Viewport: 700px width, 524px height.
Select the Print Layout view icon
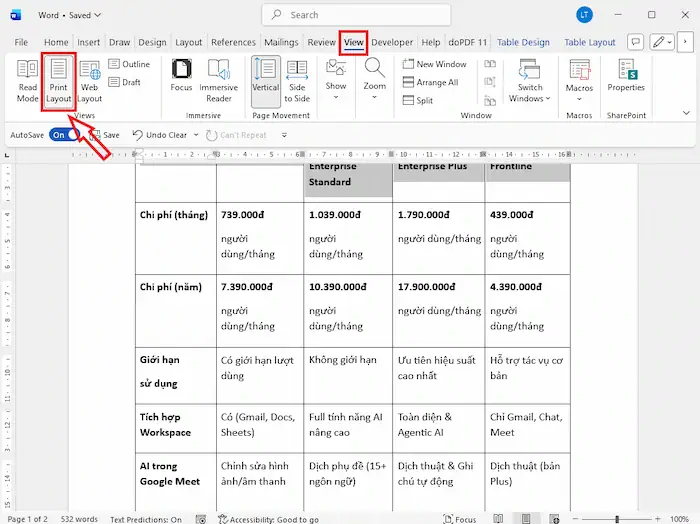pos(58,80)
